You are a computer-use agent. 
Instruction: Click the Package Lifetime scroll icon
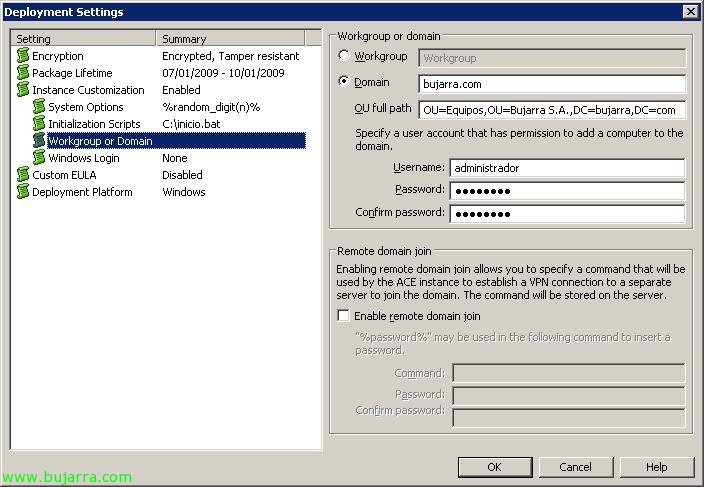(22, 73)
